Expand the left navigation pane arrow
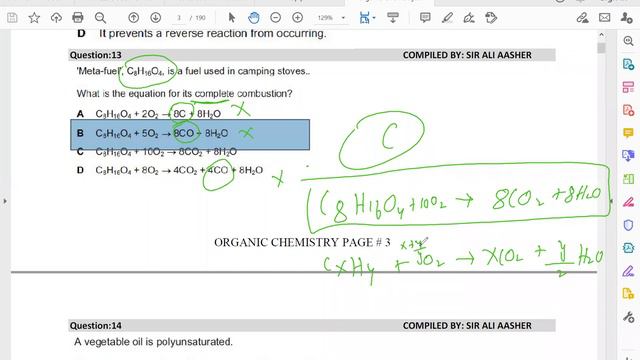Image resolution: width=640 pixels, height=360 pixels. coord(4,201)
